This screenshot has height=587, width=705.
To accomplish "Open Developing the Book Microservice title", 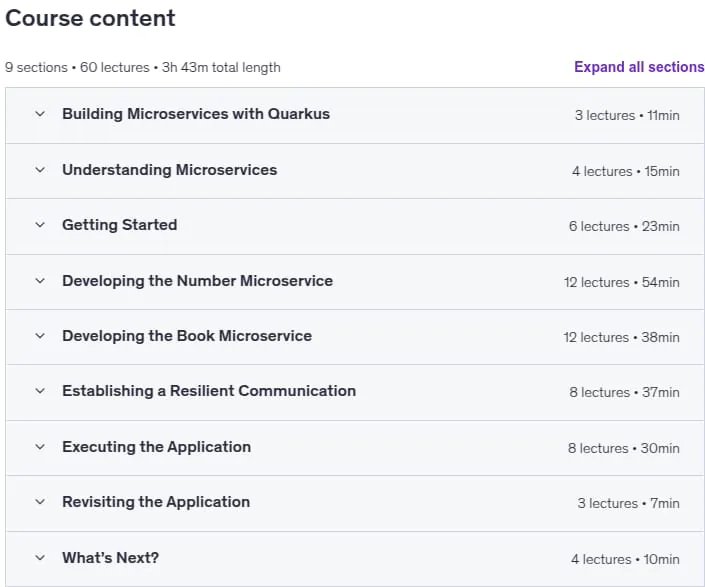I will pos(187,336).
